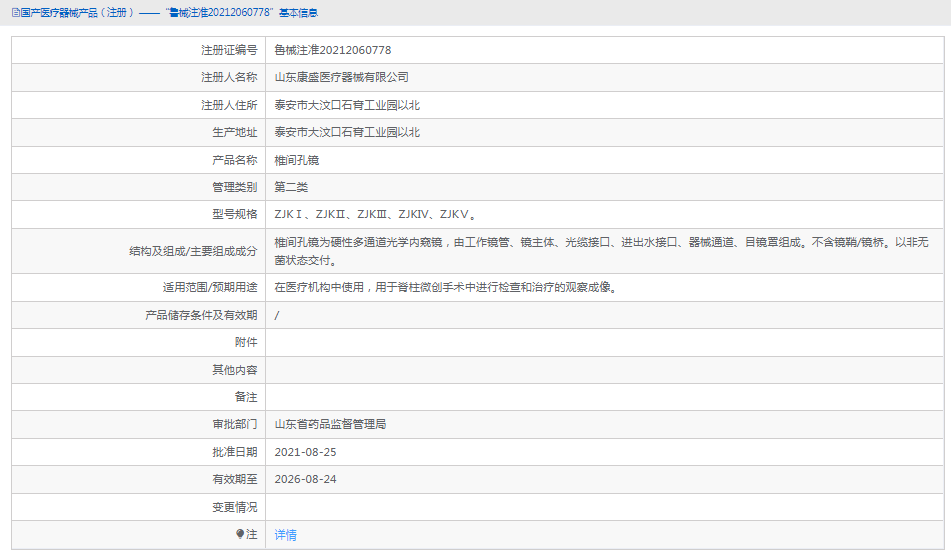Screen dimensions: 951x555
Task: Click the 适用范围/预期用途 label
Action: [x=210, y=288]
